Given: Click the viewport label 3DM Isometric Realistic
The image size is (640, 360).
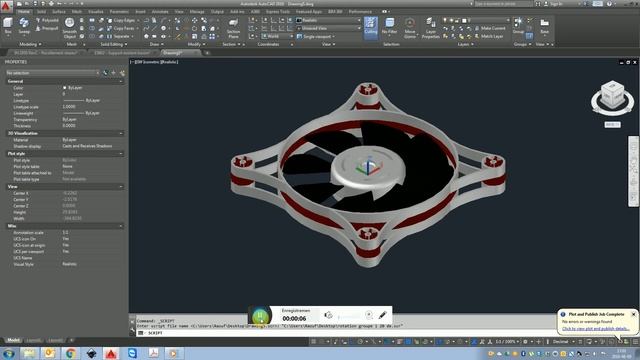Looking at the screenshot, I should 154,62.
